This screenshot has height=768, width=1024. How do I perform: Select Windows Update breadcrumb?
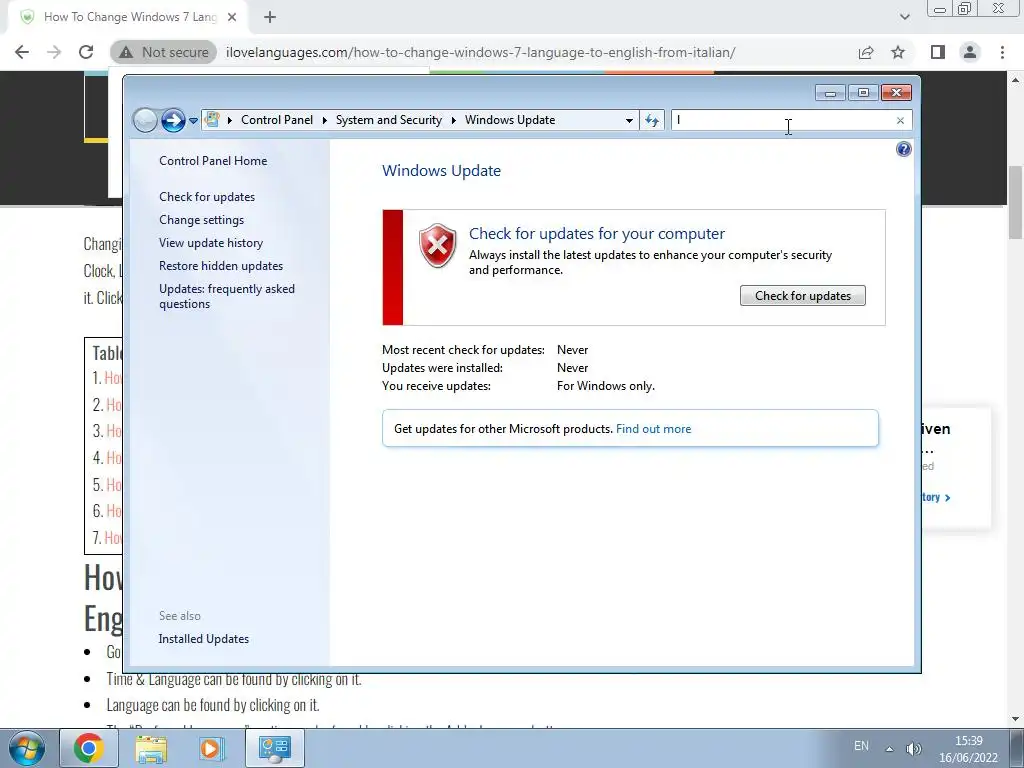coord(510,120)
